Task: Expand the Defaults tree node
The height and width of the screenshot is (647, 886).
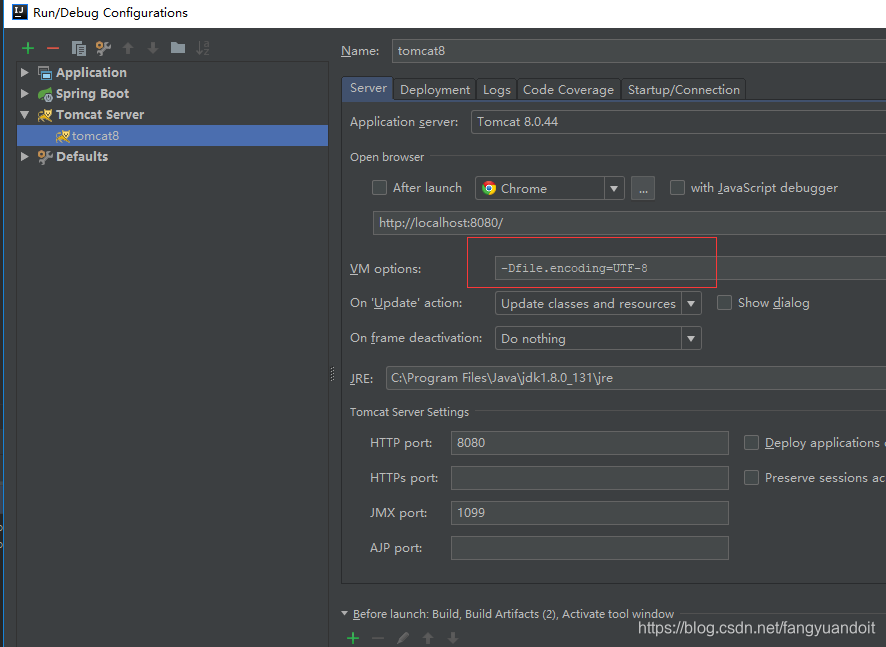Action: [25, 157]
